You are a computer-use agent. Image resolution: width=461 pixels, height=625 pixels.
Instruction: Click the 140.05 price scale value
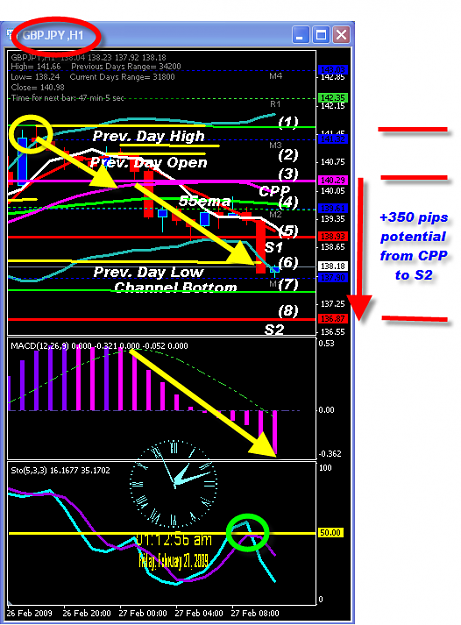333,191
